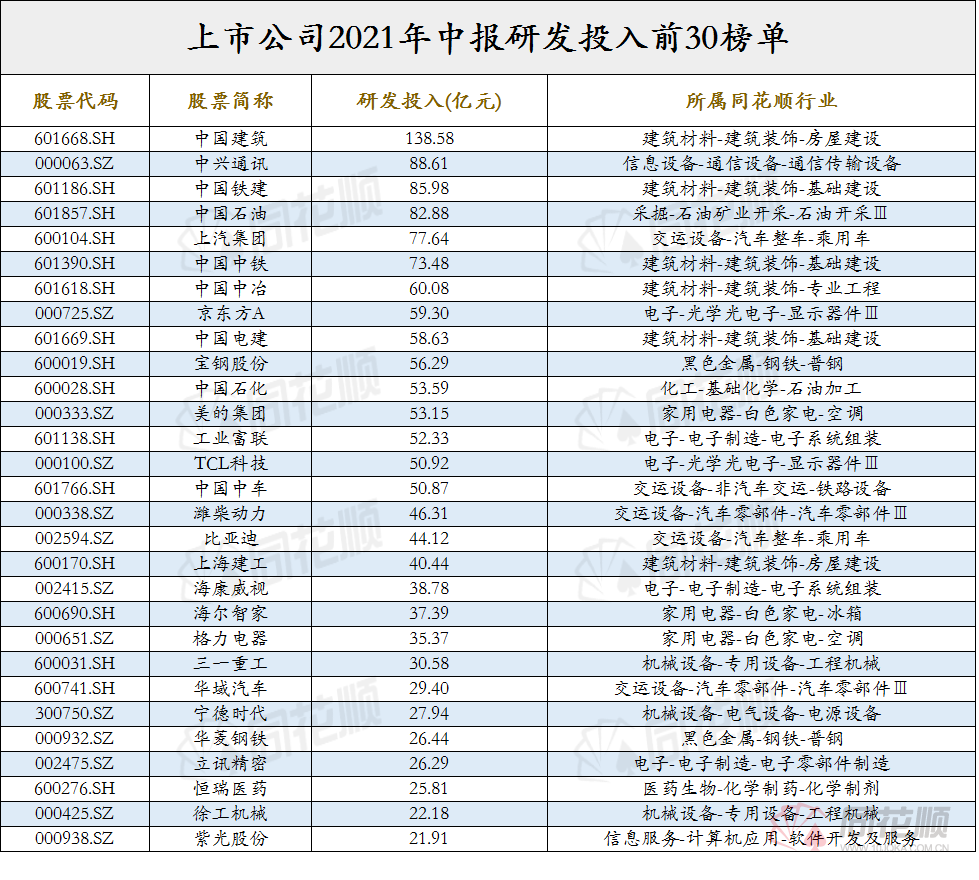Click industry 建筑材料-建筑装饰-专业工程
979x880 pixels.
(x=761, y=289)
